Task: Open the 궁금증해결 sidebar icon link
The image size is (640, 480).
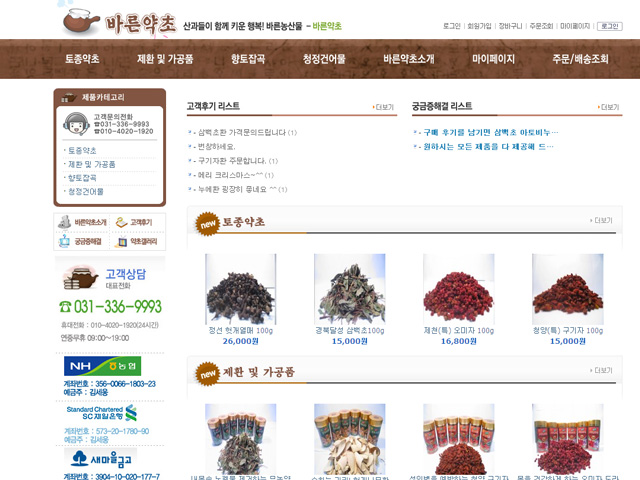Action: coord(80,241)
